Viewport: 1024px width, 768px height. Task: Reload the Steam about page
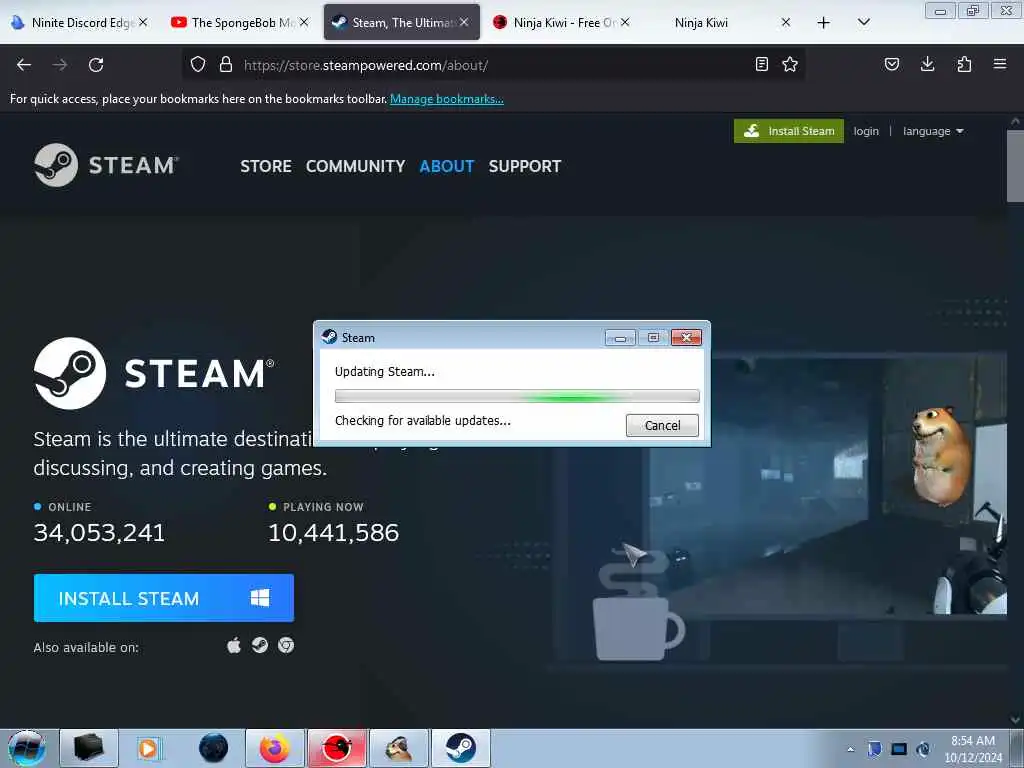(x=96, y=65)
